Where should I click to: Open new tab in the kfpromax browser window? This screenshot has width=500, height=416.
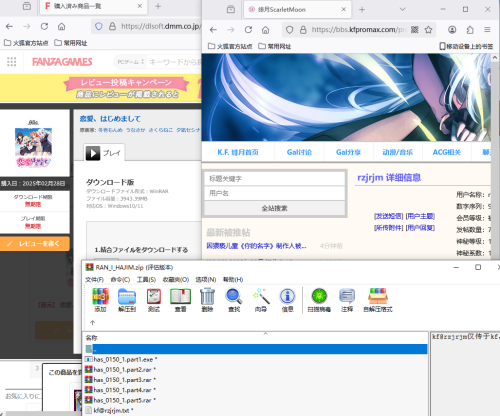coord(362,10)
